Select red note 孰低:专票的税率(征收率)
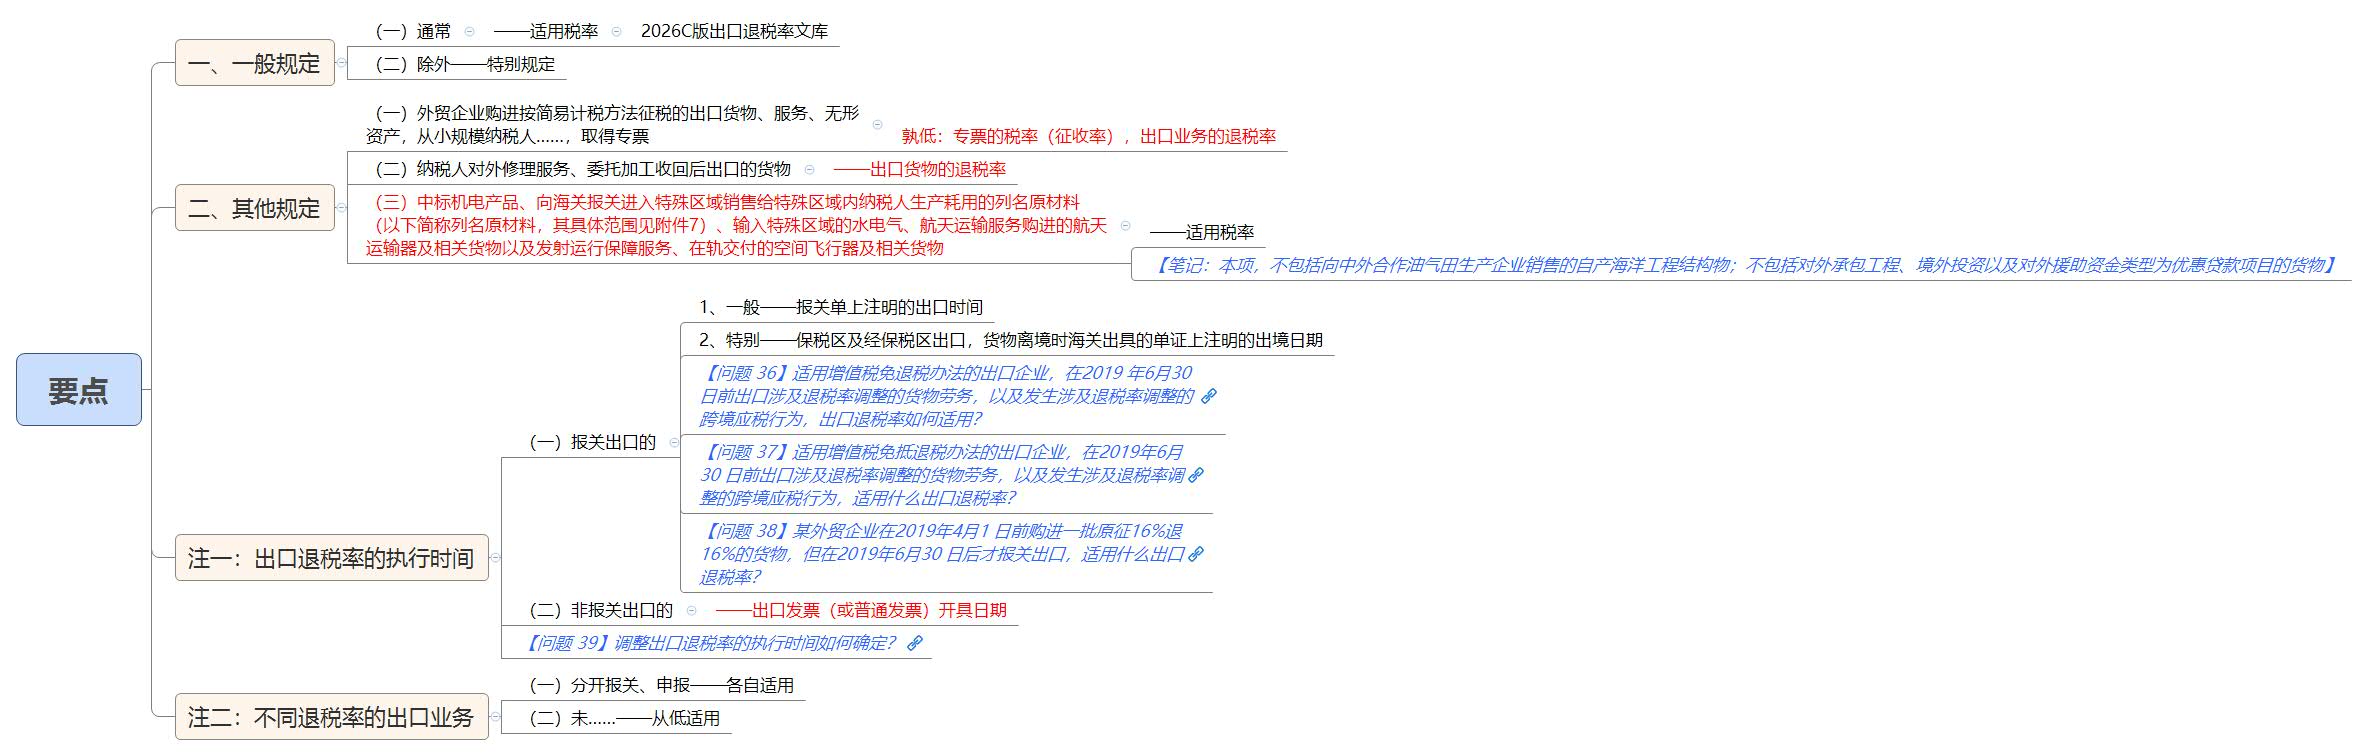Viewport: 2368px width, 756px height. pyautogui.click(x=1089, y=136)
